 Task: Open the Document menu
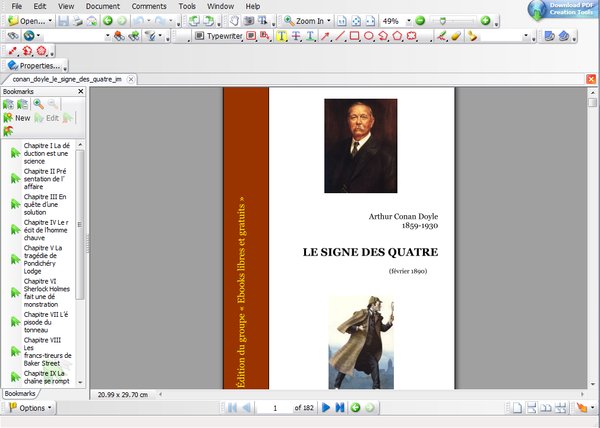click(x=102, y=6)
